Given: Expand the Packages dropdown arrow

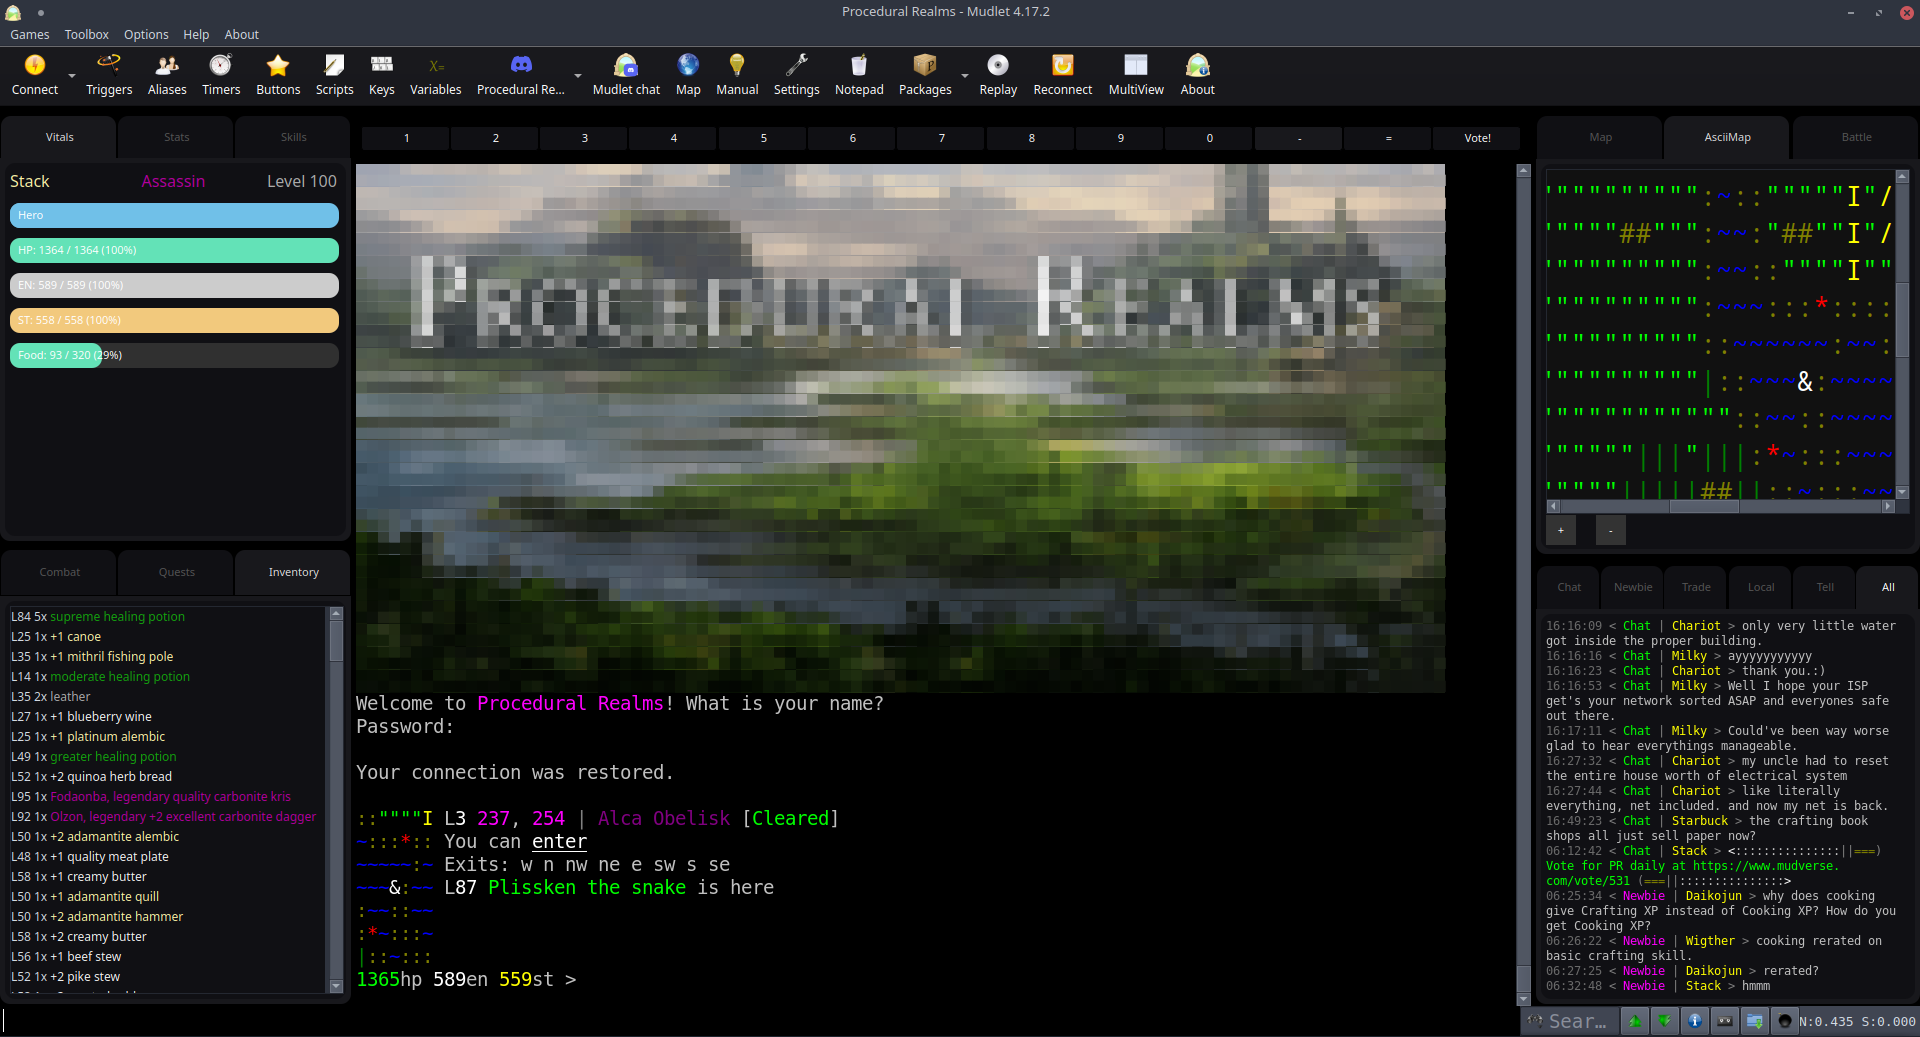Looking at the screenshot, I should click(965, 76).
